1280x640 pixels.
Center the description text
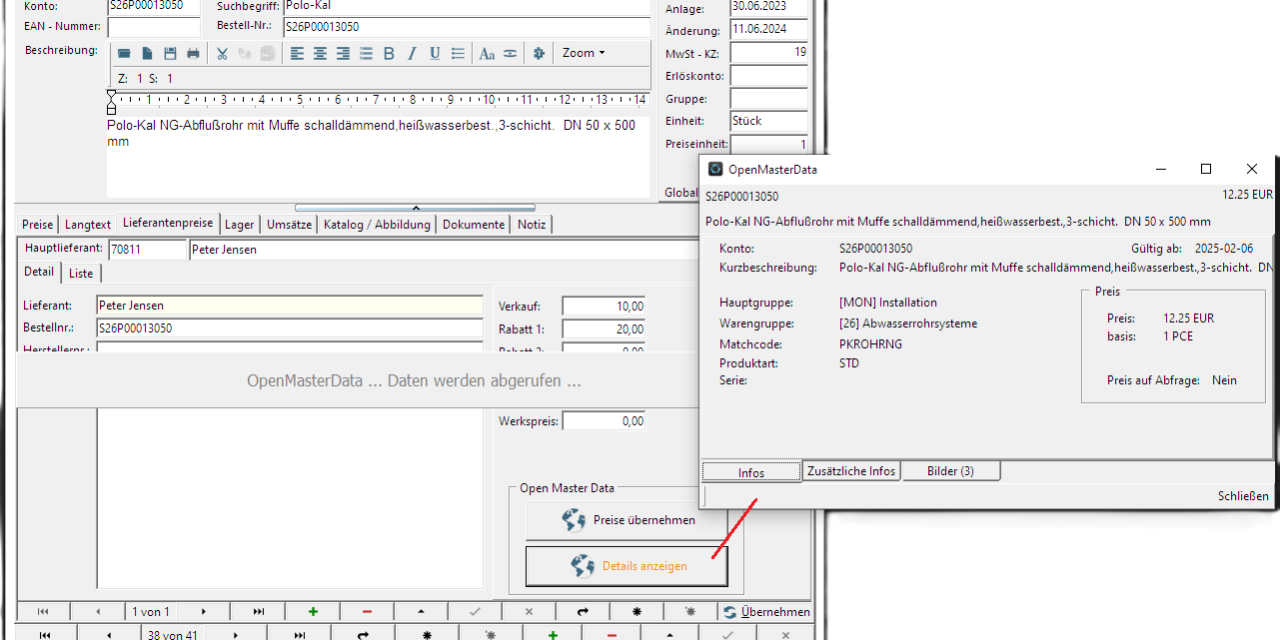pyautogui.click(x=320, y=54)
